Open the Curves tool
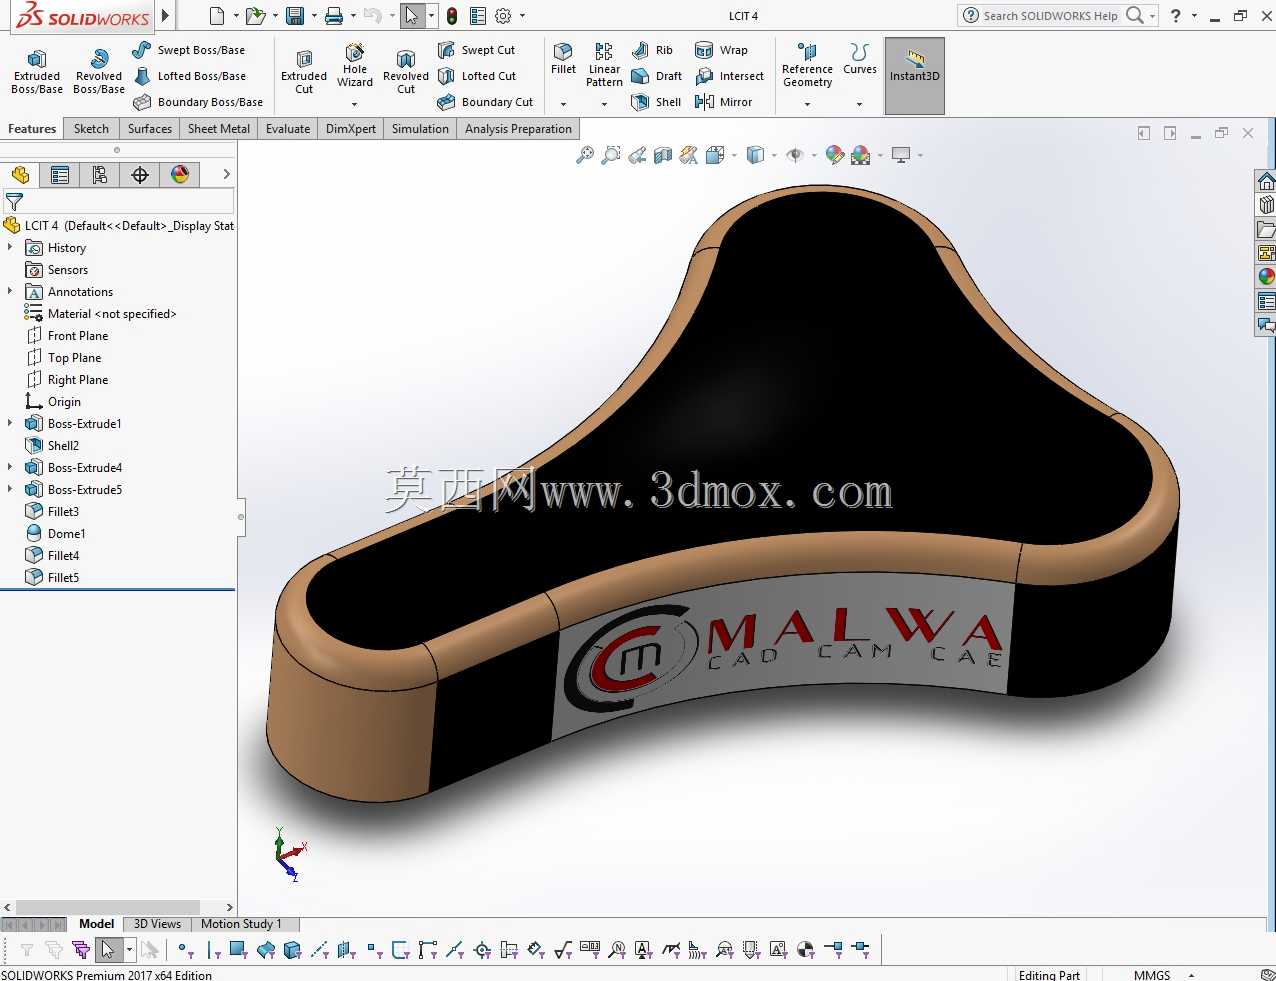 (x=859, y=58)
